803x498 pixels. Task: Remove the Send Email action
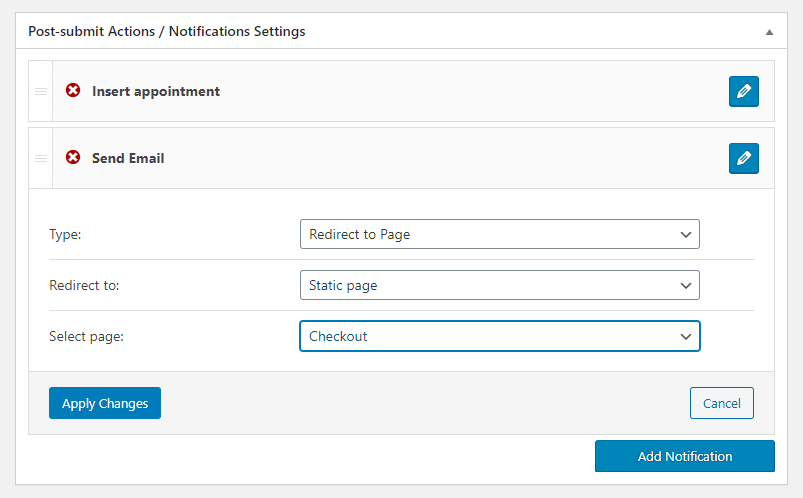pos(73,157)
